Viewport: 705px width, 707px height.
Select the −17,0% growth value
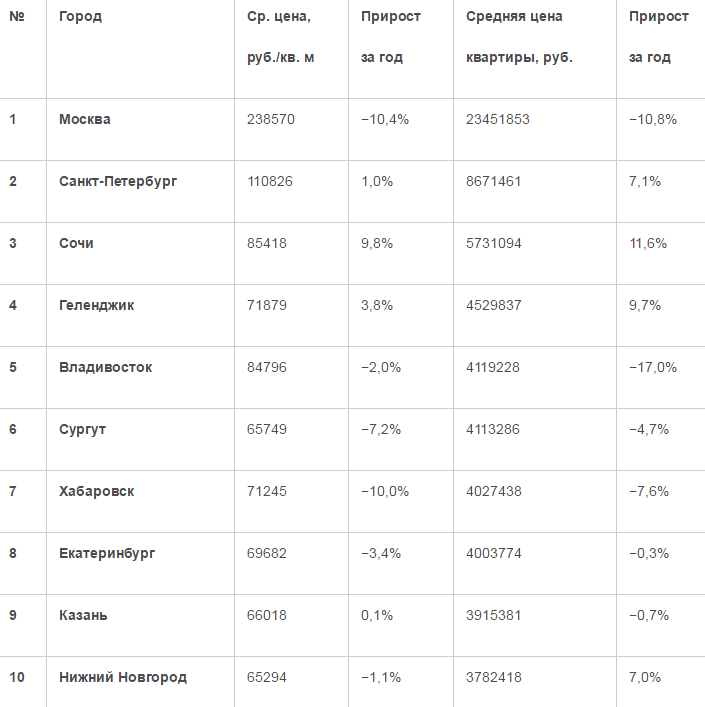click(x=653, y=367)
